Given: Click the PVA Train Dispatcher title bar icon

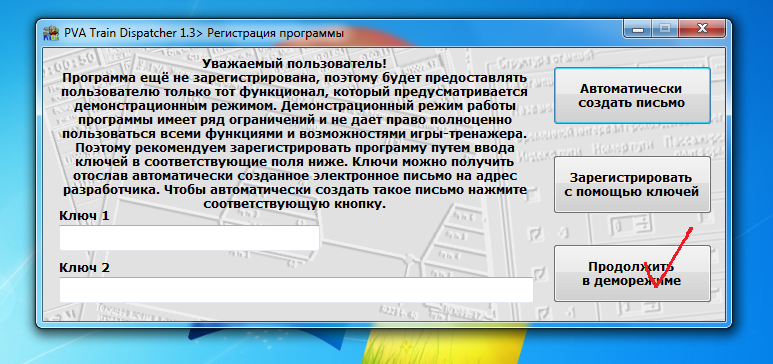Looking at the screenshot, I should click(50, 34).
